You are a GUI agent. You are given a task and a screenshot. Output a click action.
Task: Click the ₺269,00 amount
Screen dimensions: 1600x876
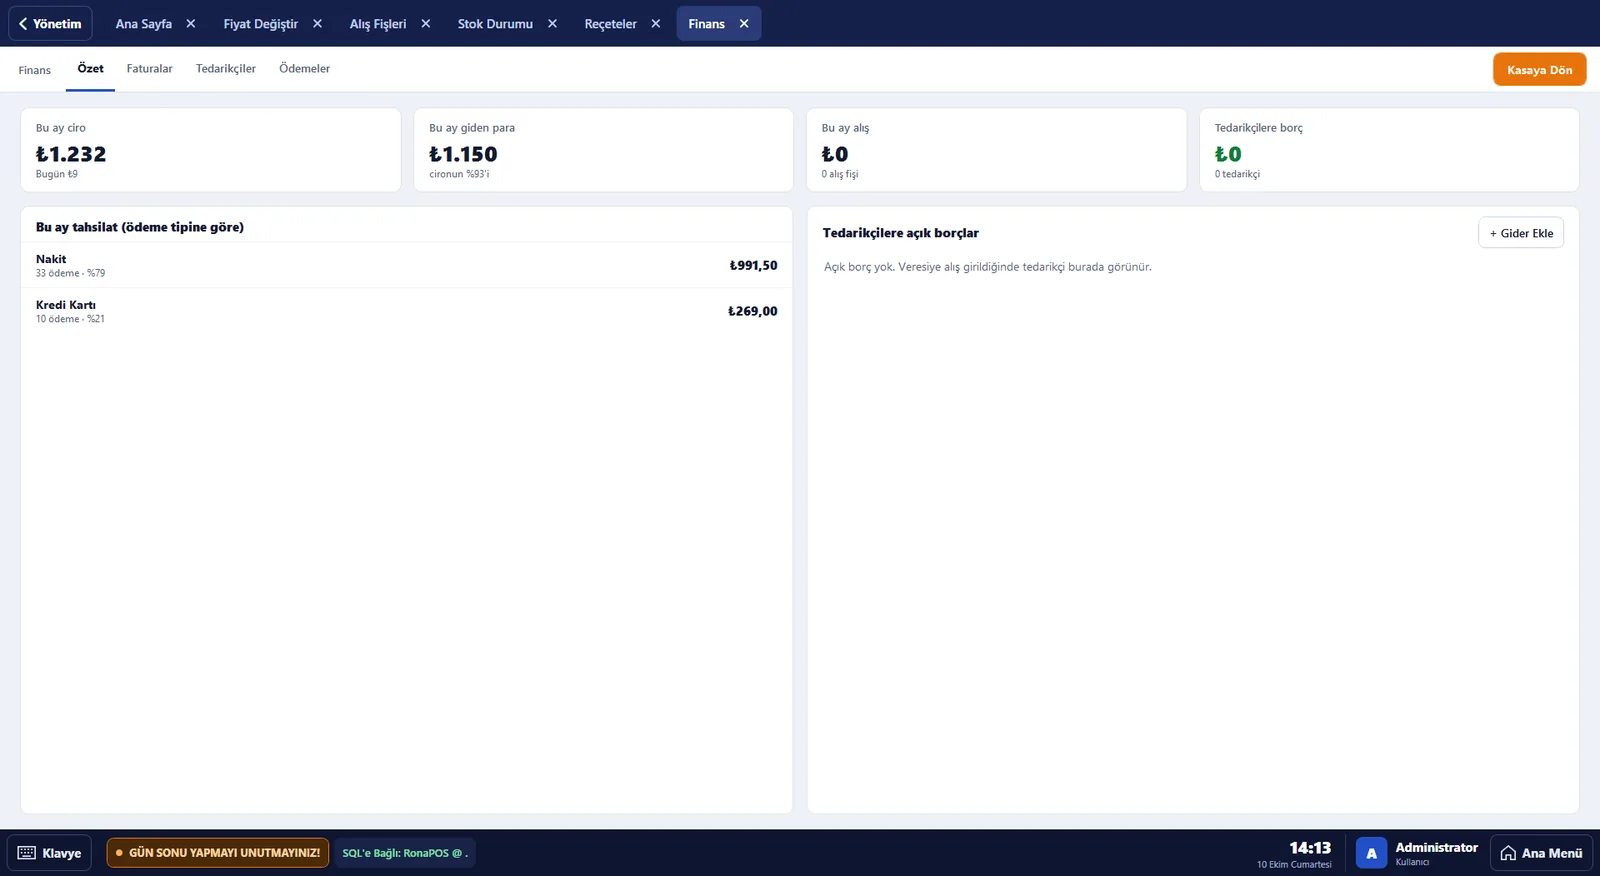[753, 311]
